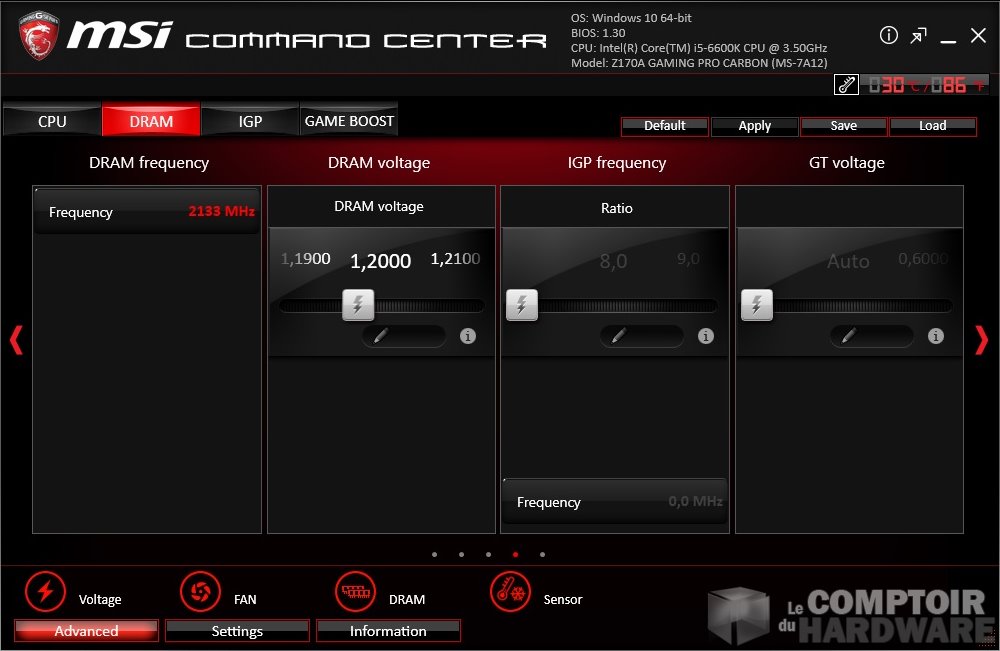Screen dimensions: 1000x651
Task: Click the IGP Ratio slider handle
Action: pyautogui.click(x=522, y=305)
